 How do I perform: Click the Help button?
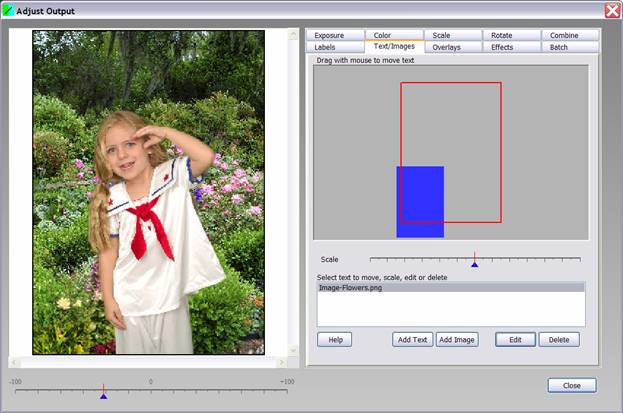335,340
